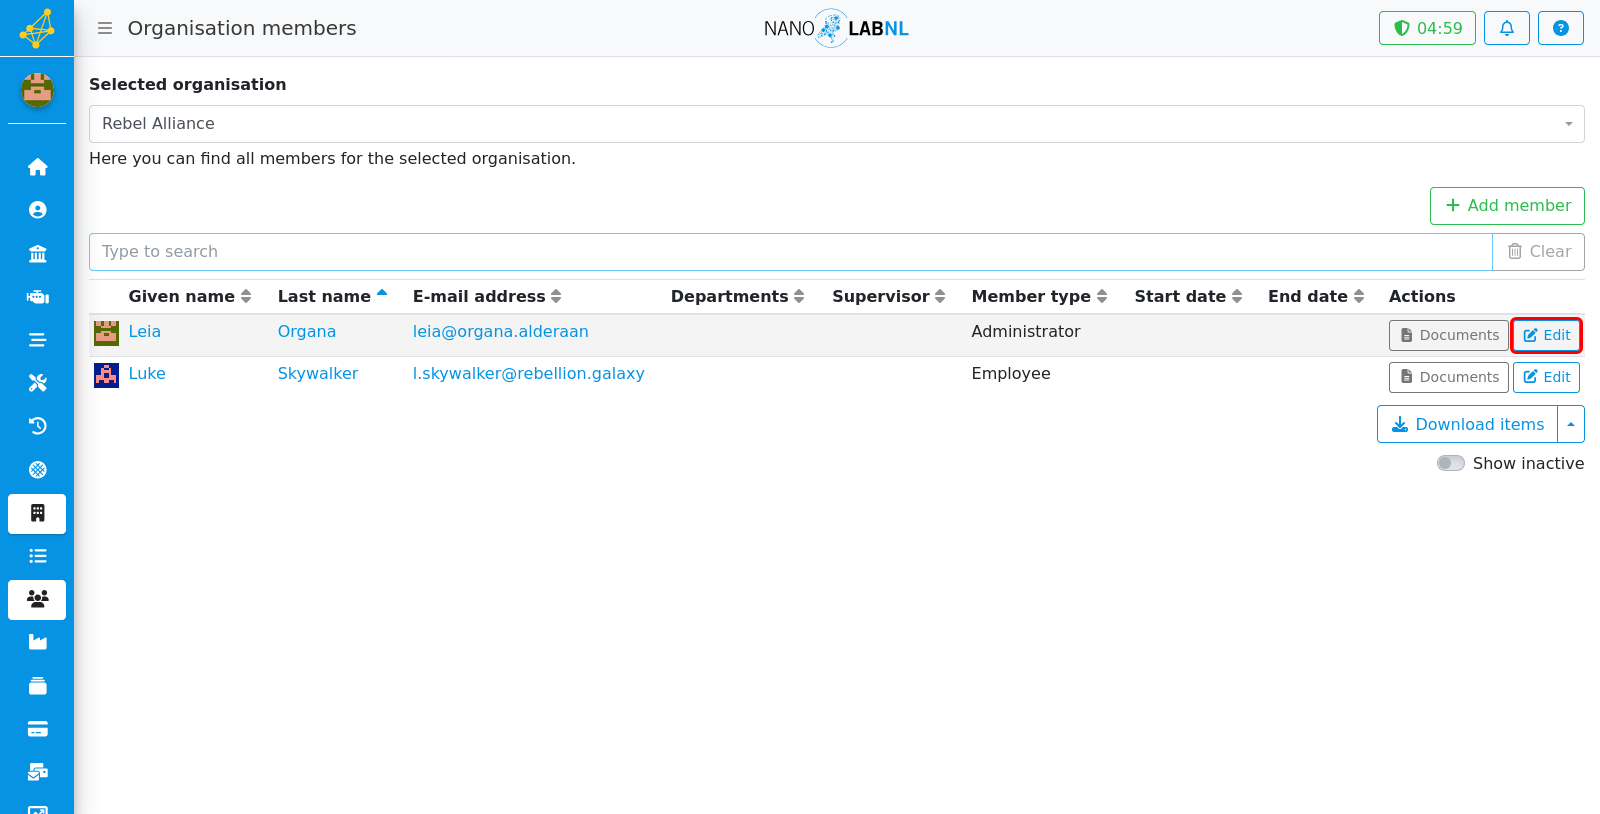Click the office building sidebar icon
This screenshot has width=1600, height=814.
tap(37, 513)
